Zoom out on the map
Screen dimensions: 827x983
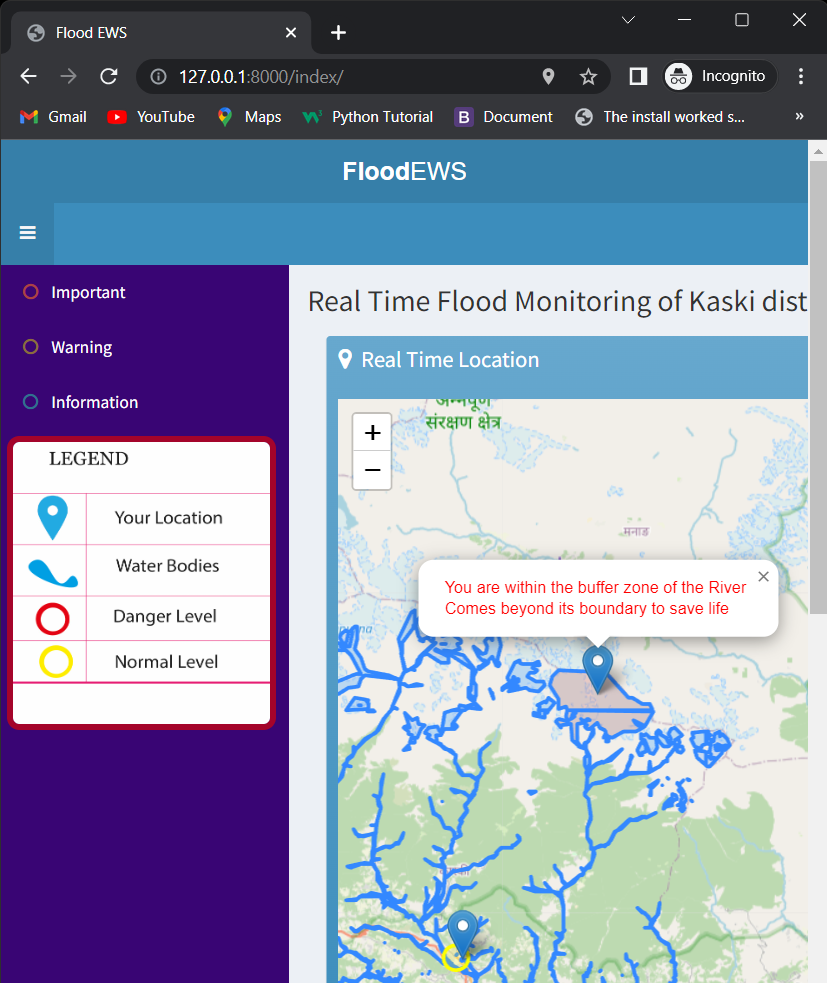coord(372,470)
